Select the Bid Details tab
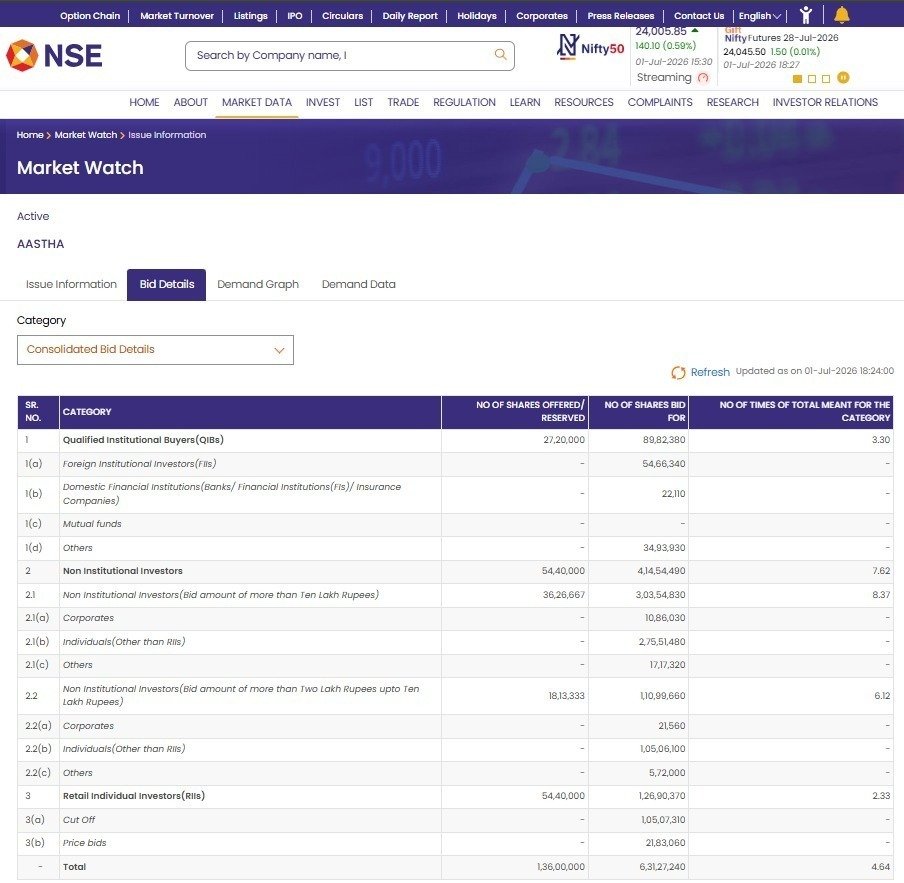 pos(167,285)
